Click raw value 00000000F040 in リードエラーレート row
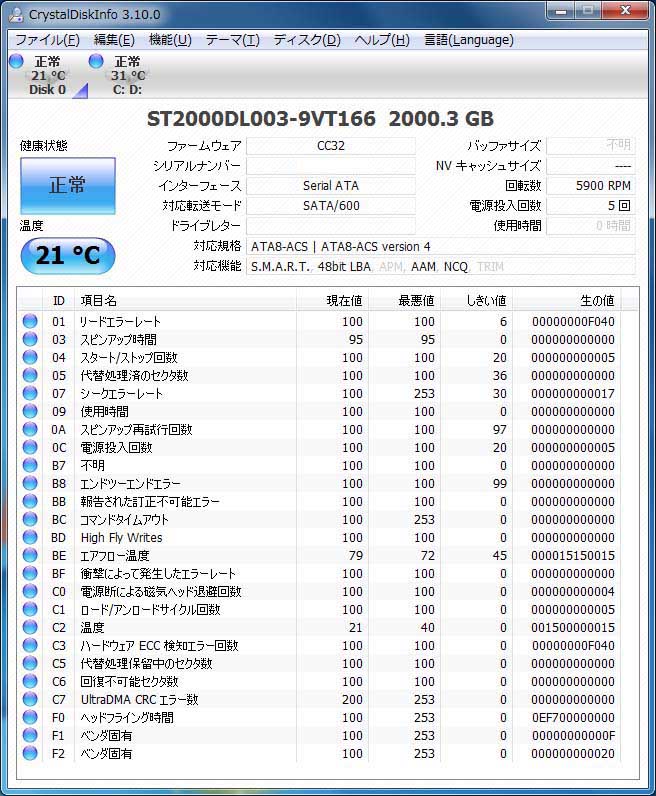656x796 pixels. point(573,321)
